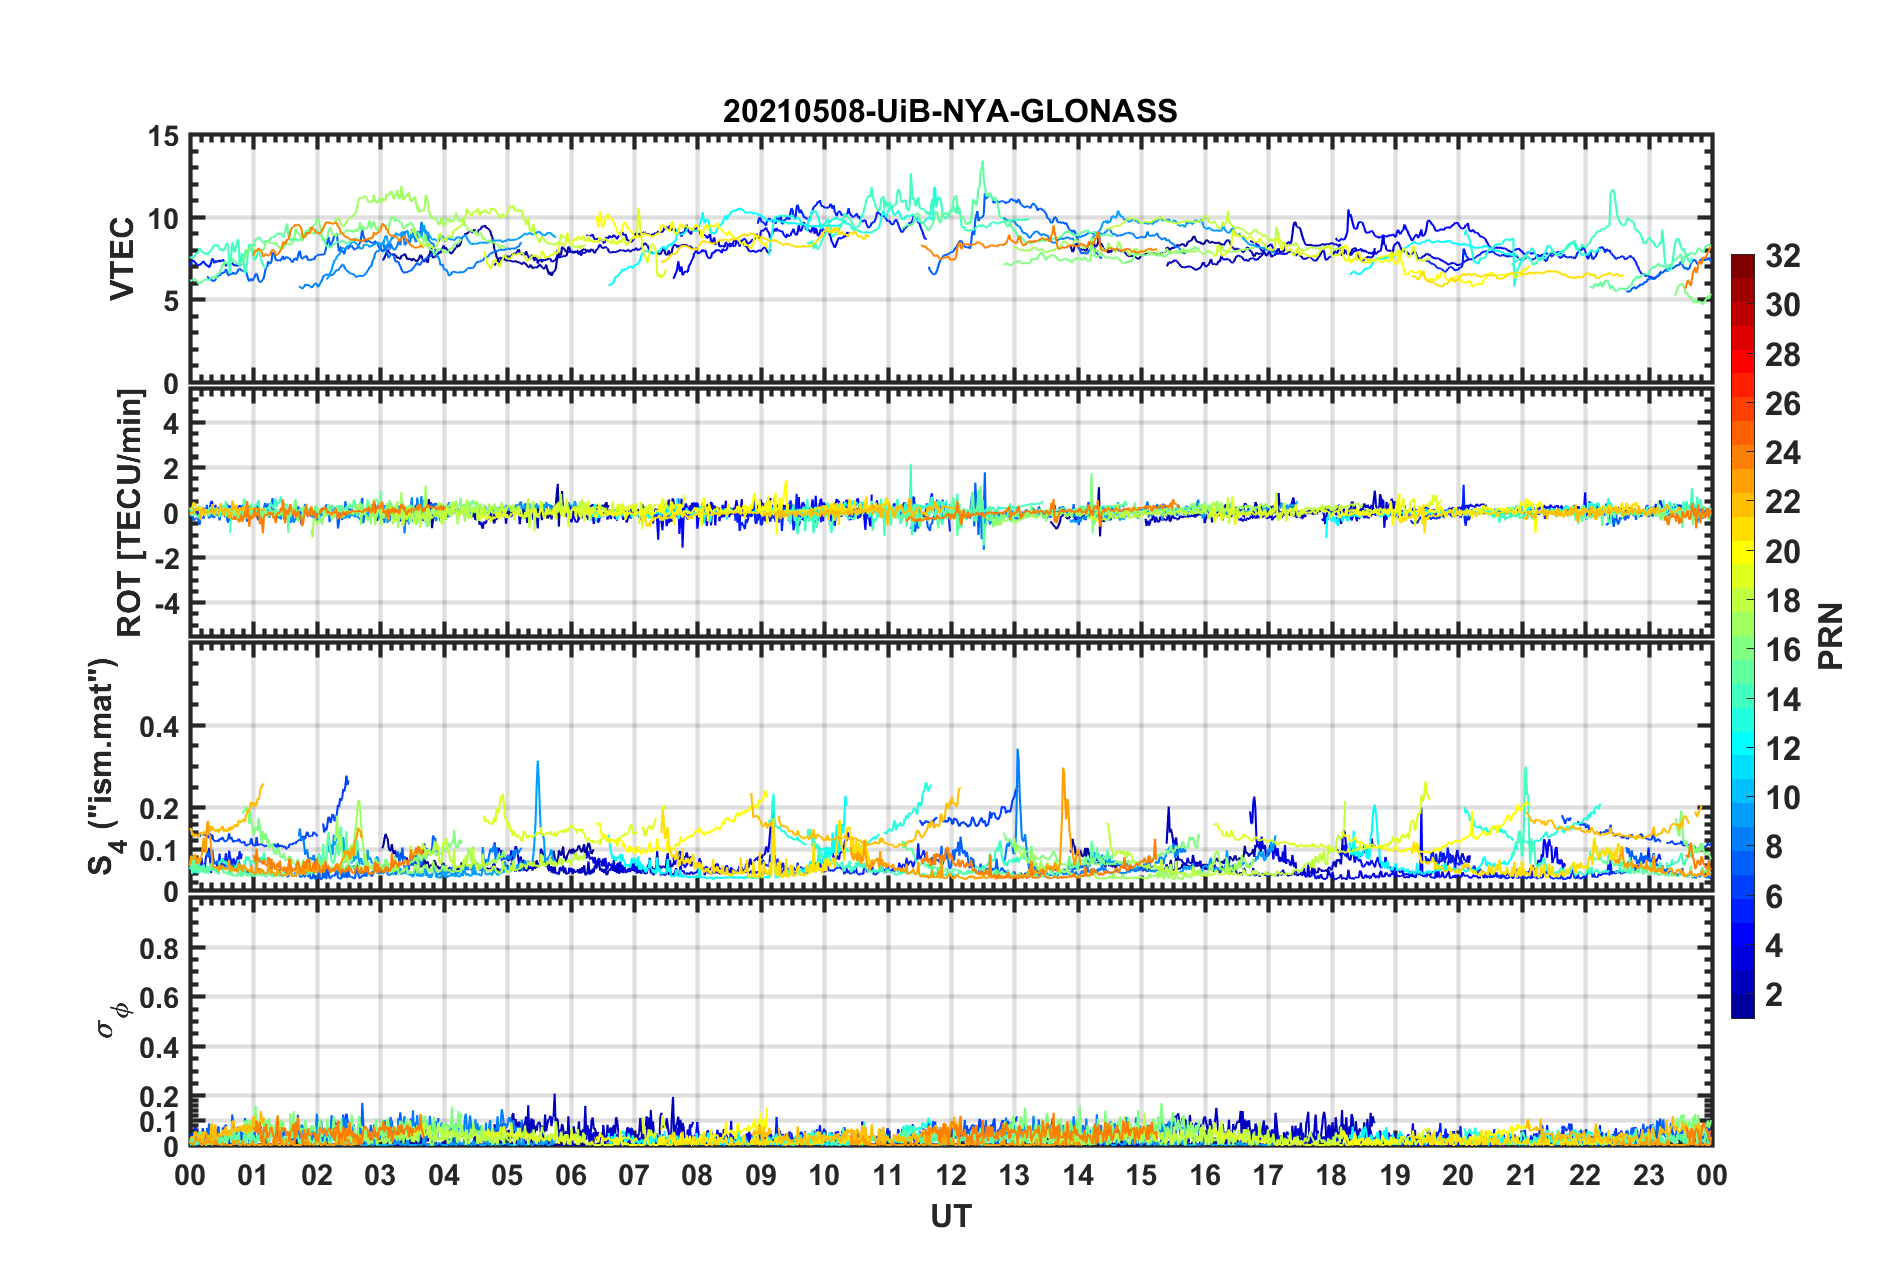Click x-axis tick label 12
Screen dimensions: 1902x1272
[x=951, y=1175]
